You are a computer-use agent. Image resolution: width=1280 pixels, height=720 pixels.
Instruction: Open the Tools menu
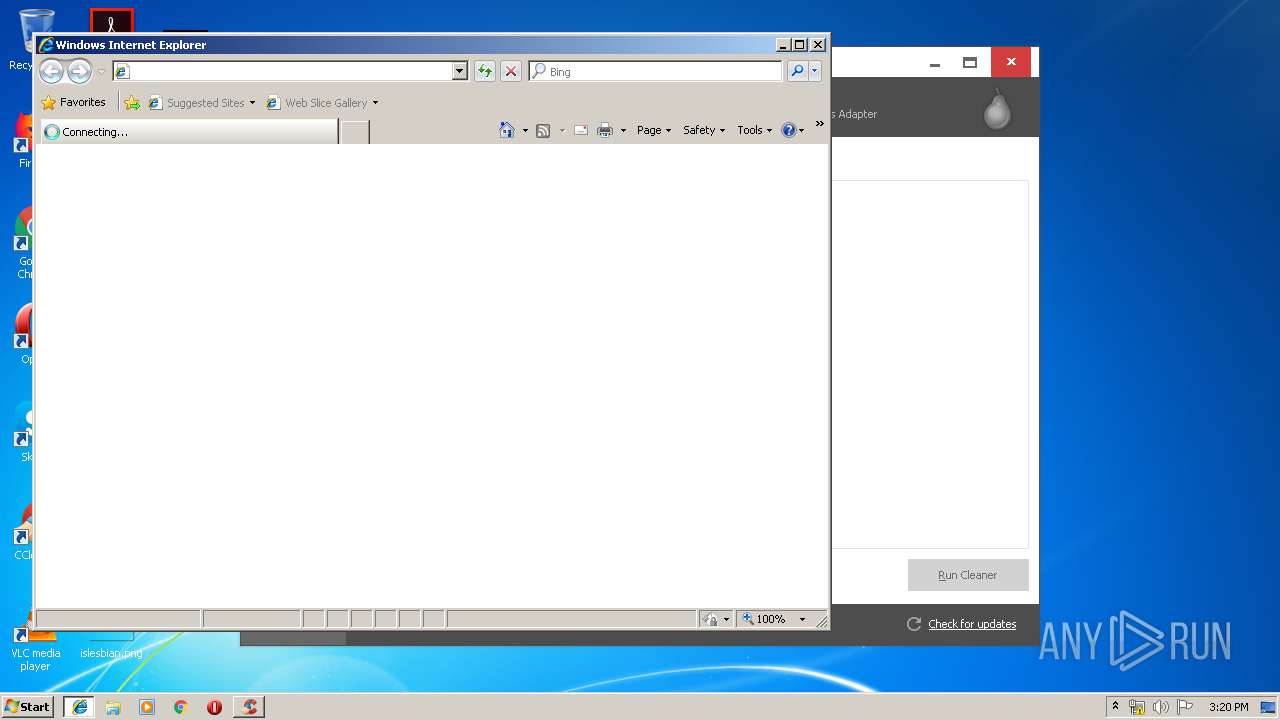[x=755, y=130]
